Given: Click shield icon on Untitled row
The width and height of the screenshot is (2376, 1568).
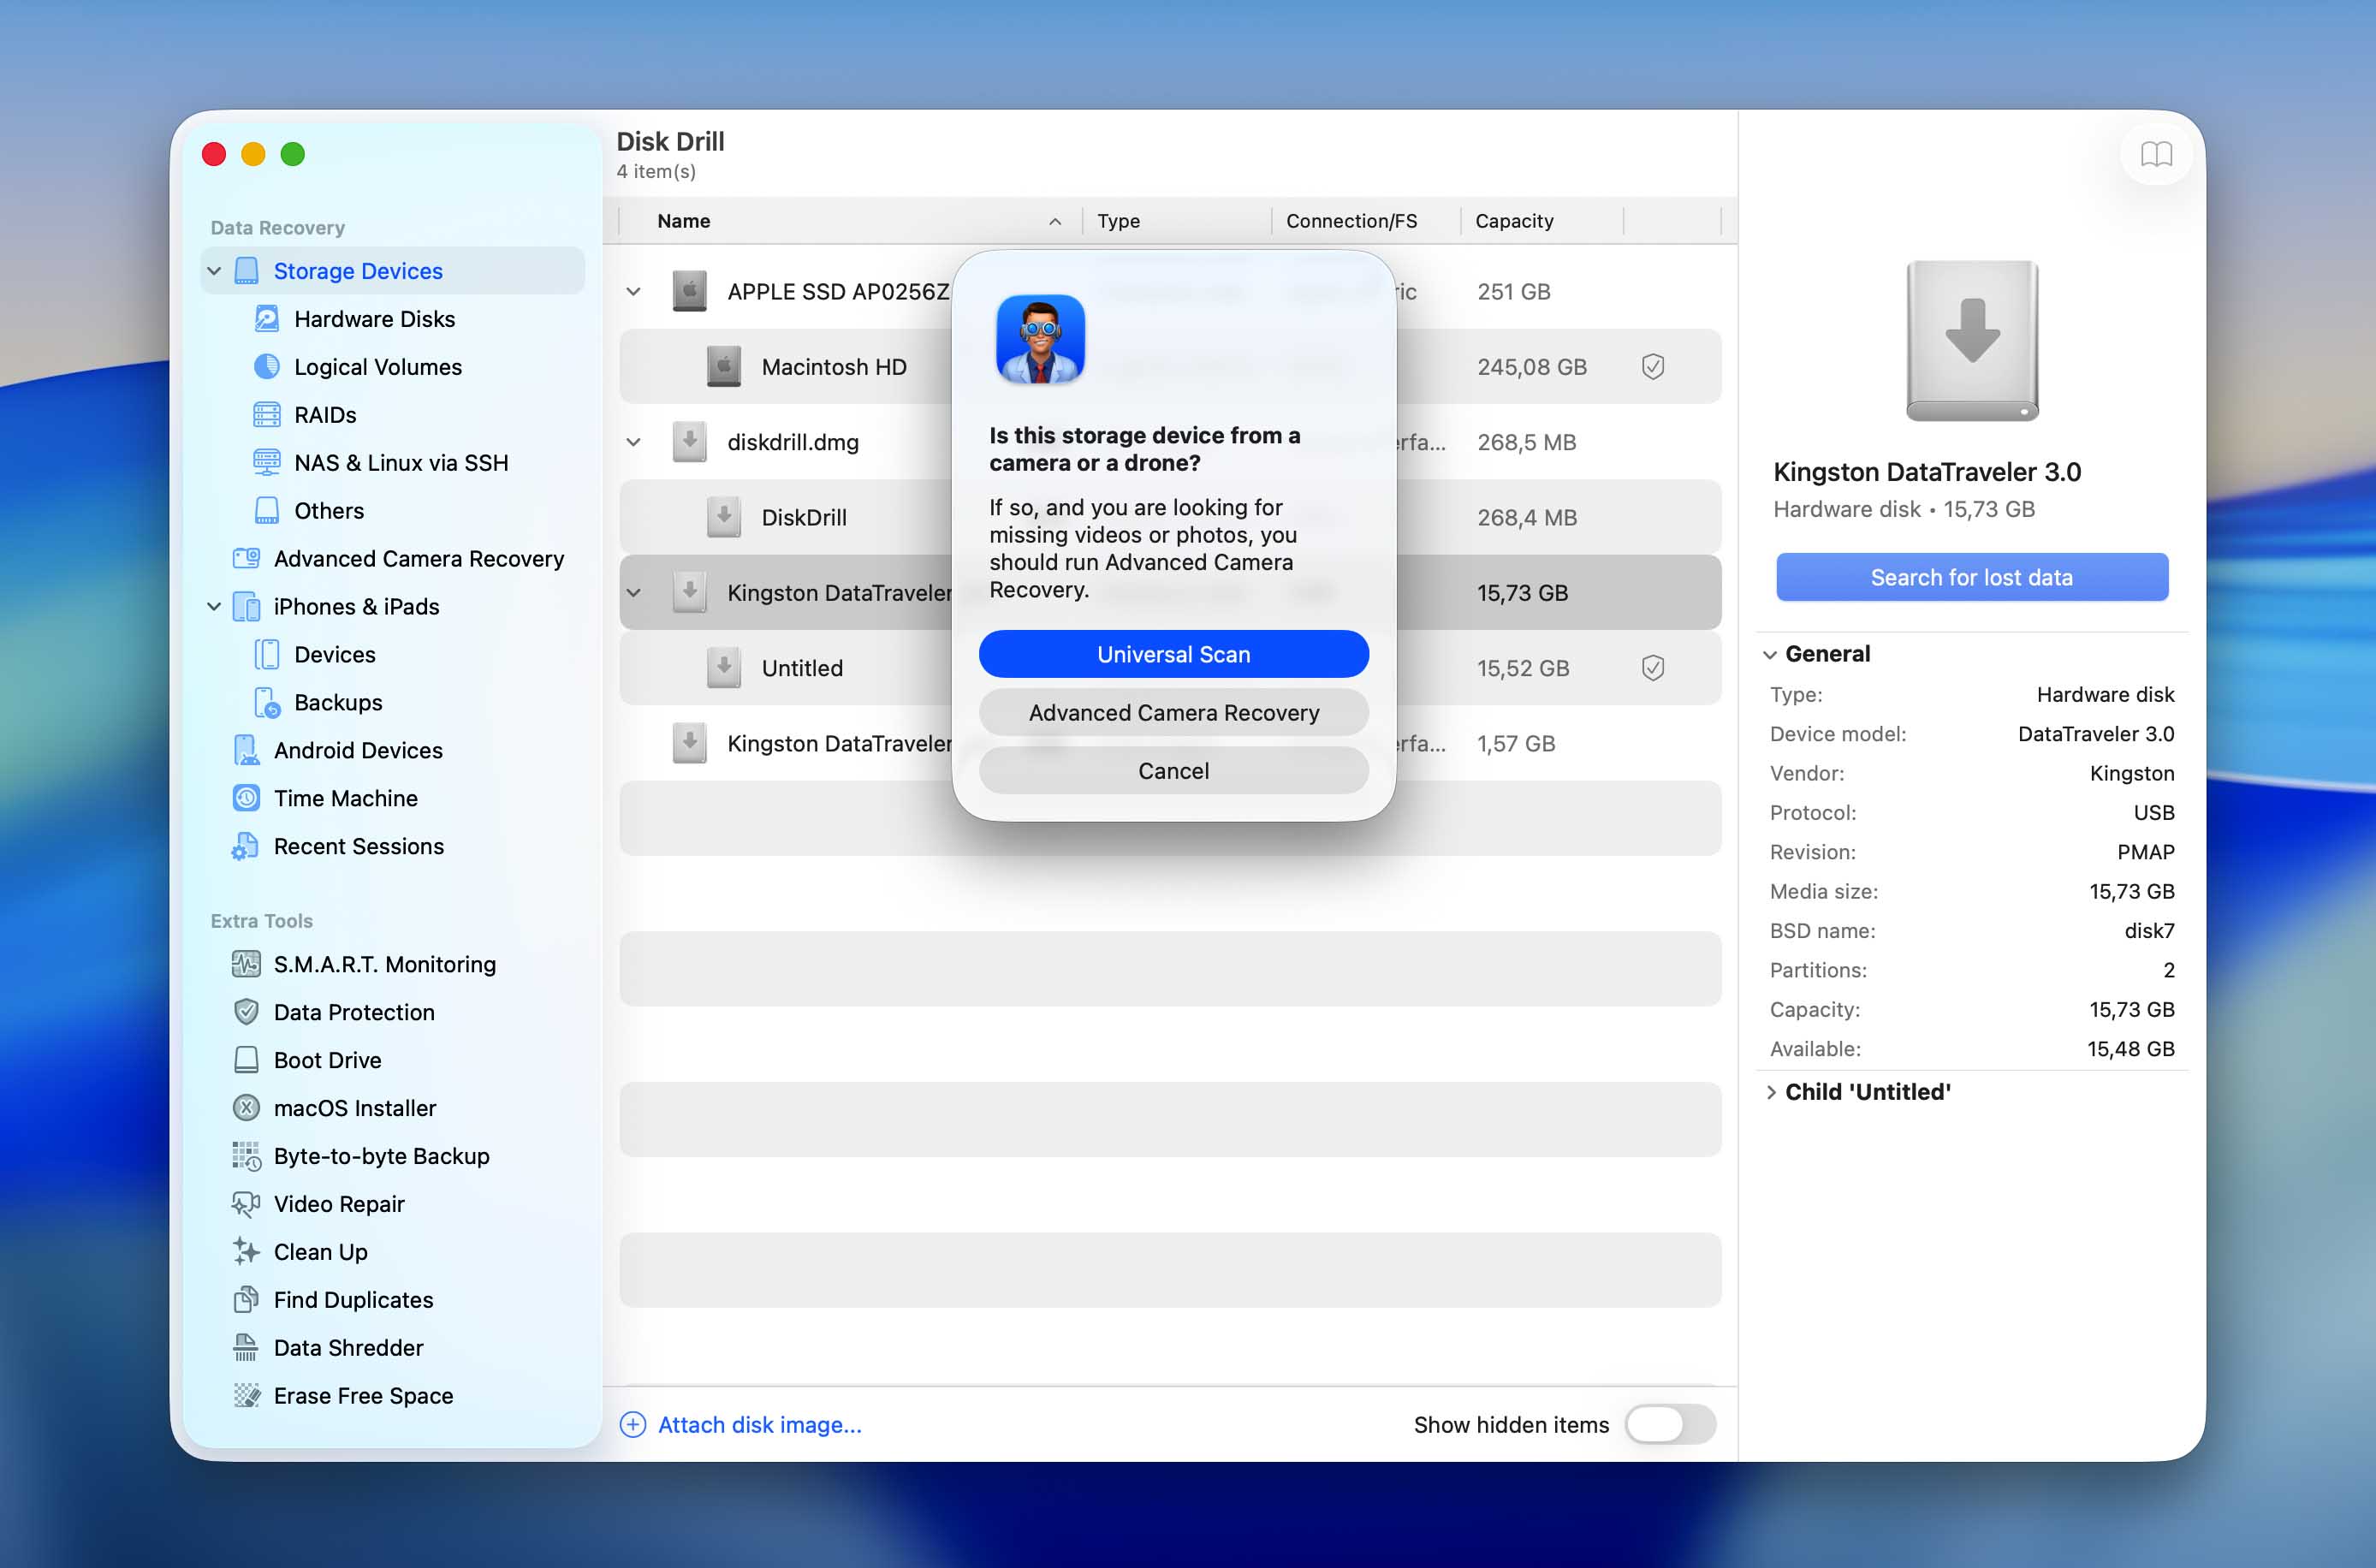Looking at the screenshot, I should (x=1653, y=669).
